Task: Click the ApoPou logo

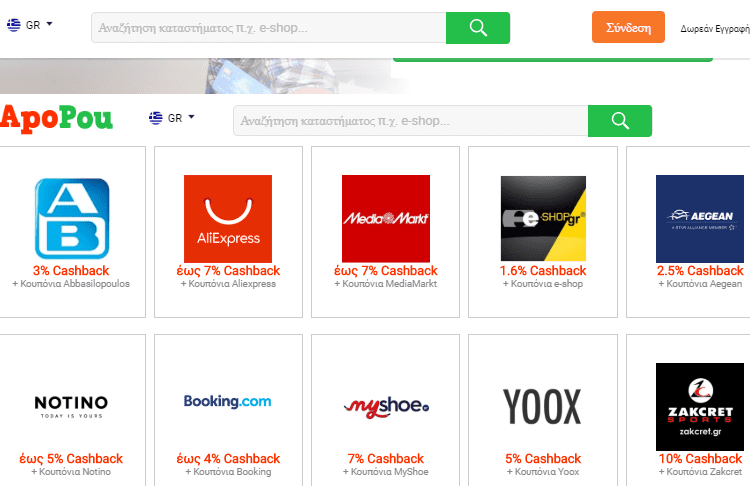Action: click(56, 118)
